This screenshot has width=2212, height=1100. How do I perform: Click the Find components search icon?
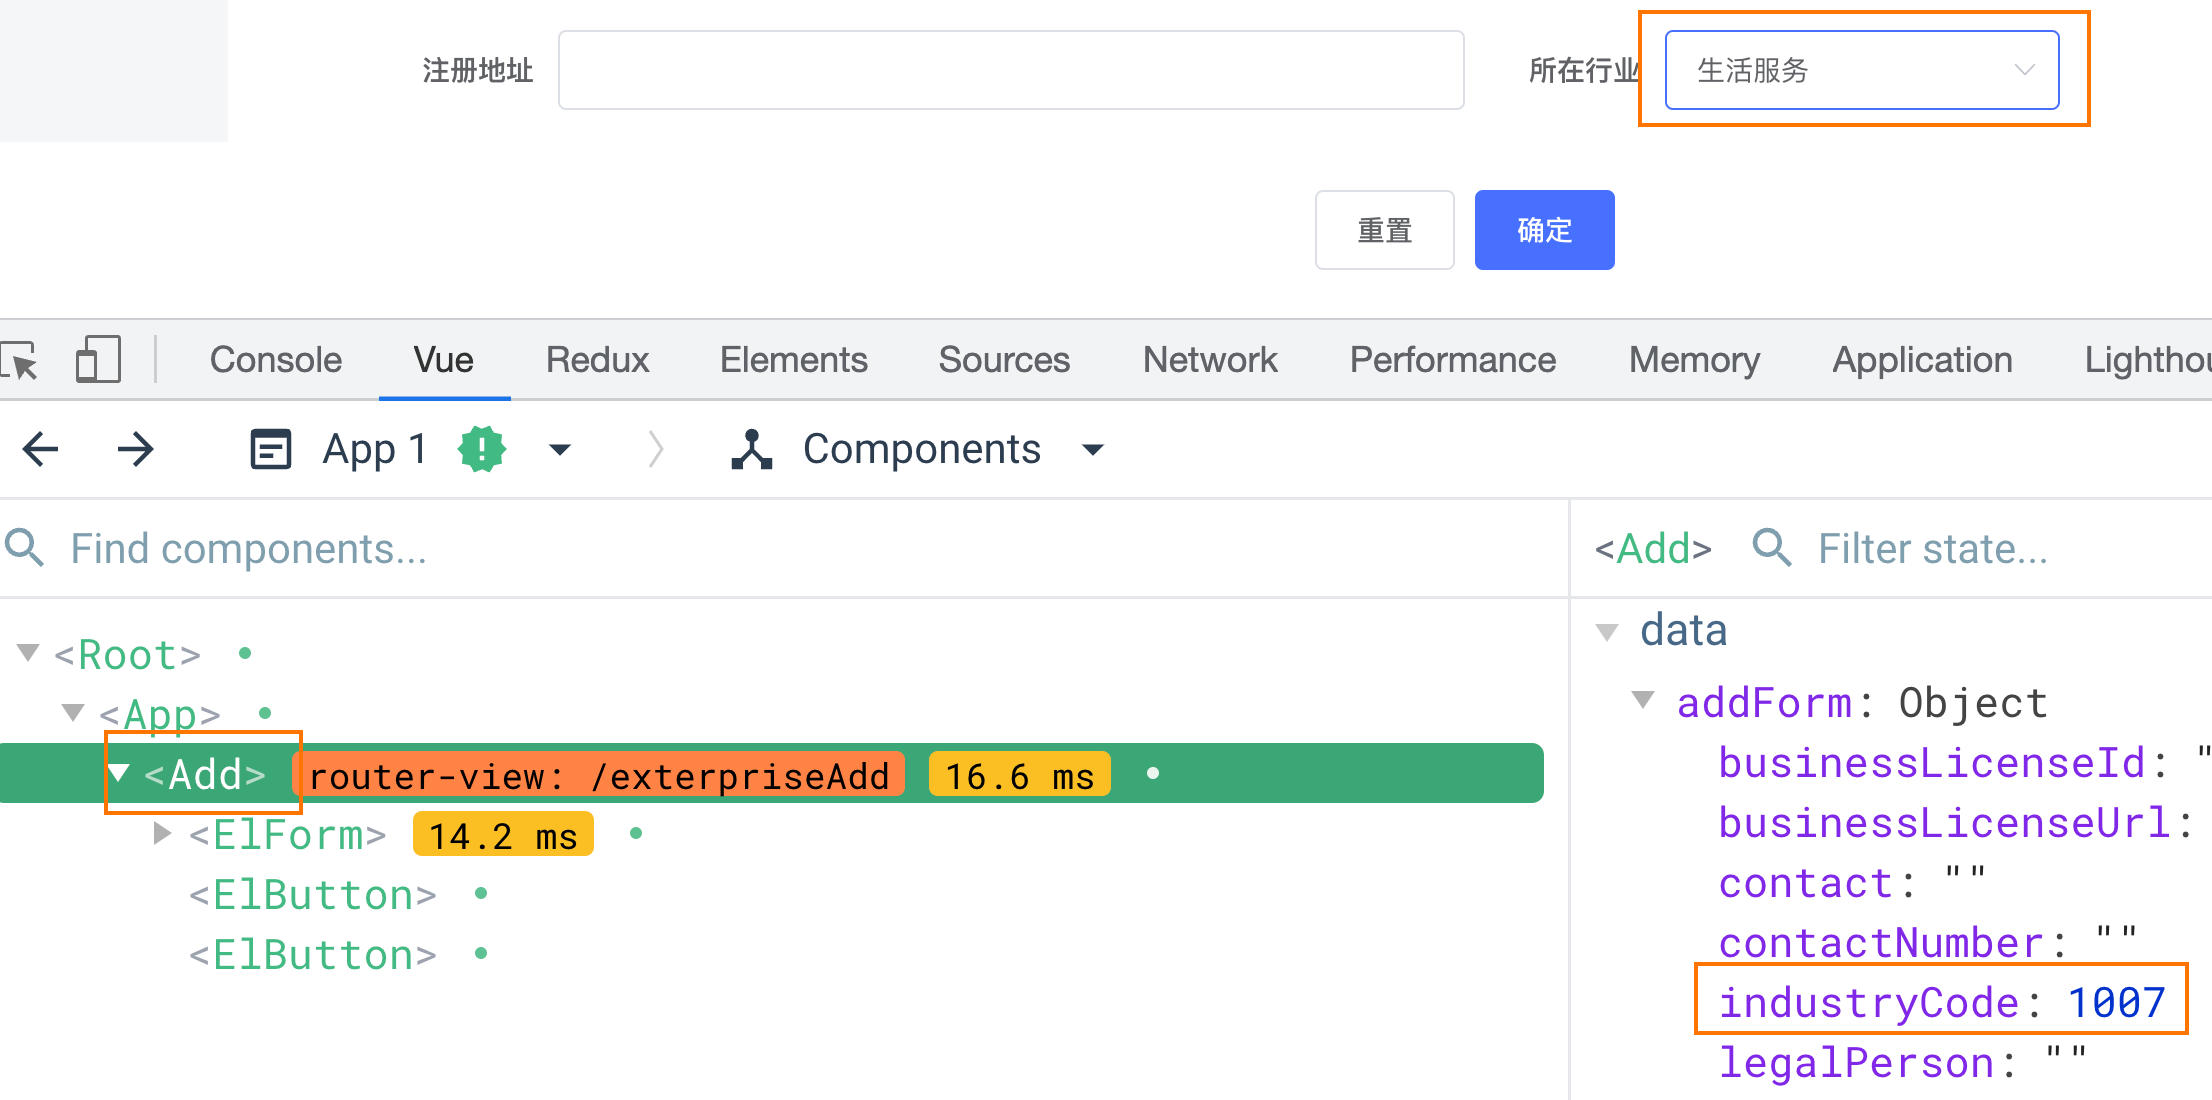click(x=24, y=548)
